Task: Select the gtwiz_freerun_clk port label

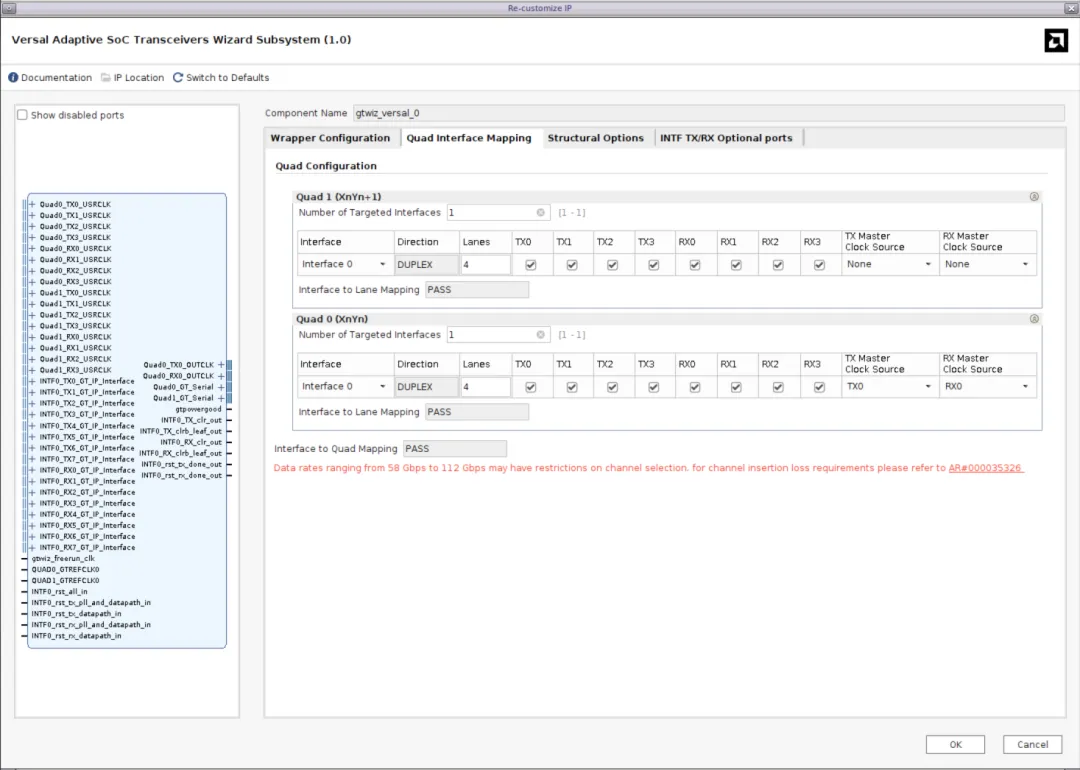Action: (63, 559)
